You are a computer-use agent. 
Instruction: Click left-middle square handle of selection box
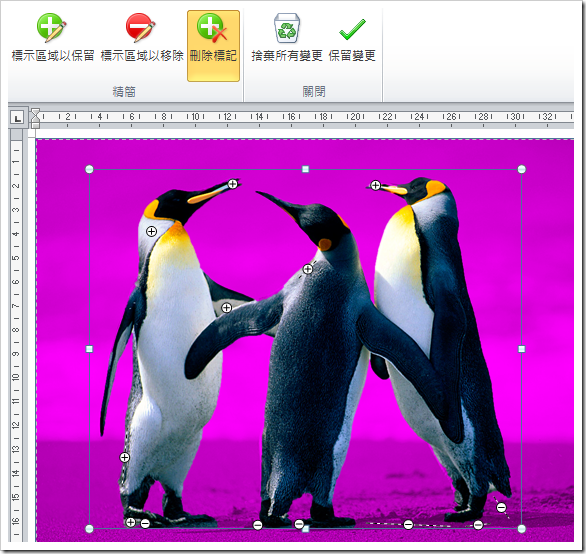pos(89,349)
